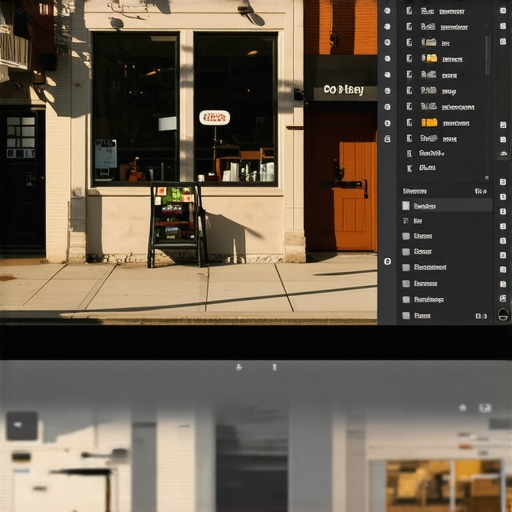Click the vertical scrollbar of the upper layer list
The width and height of the screenshot is (512, 512).
click(x=487, y=55)
